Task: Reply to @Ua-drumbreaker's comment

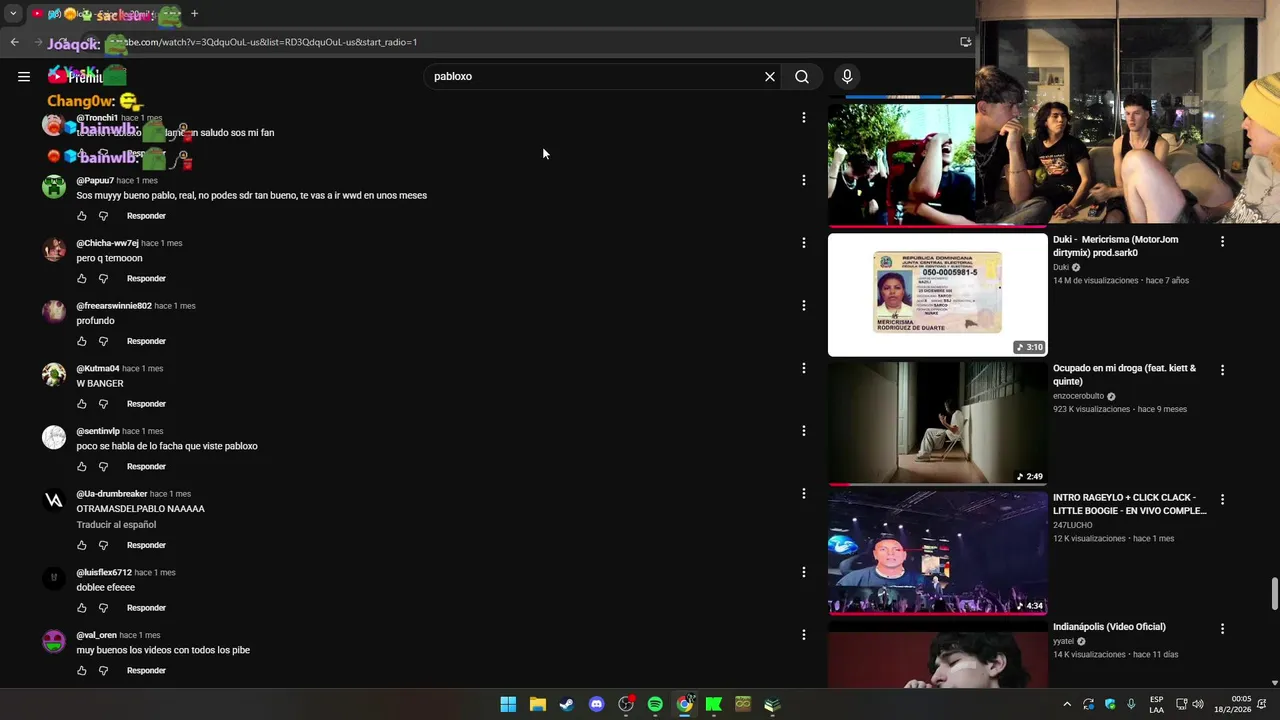Action: click(x=146, y=545)
